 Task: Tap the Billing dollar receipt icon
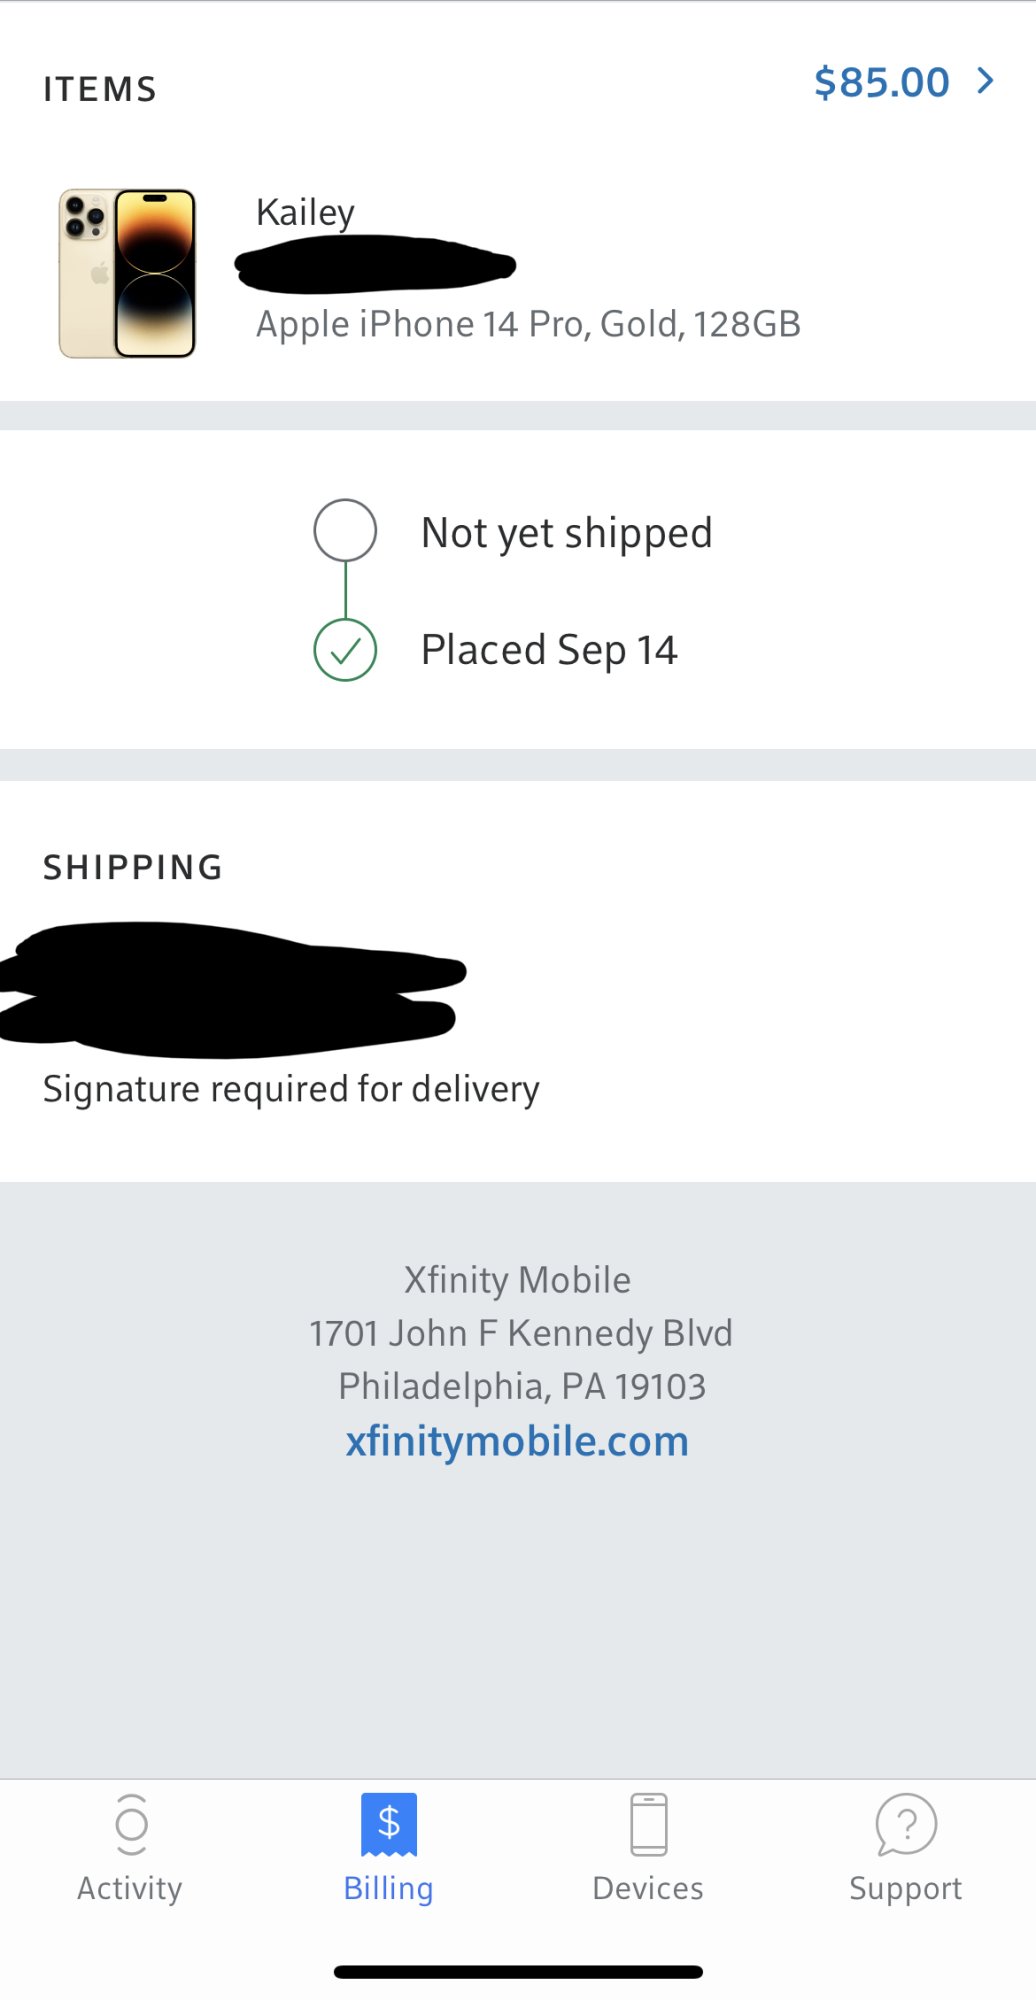(x=389, y=1824)
